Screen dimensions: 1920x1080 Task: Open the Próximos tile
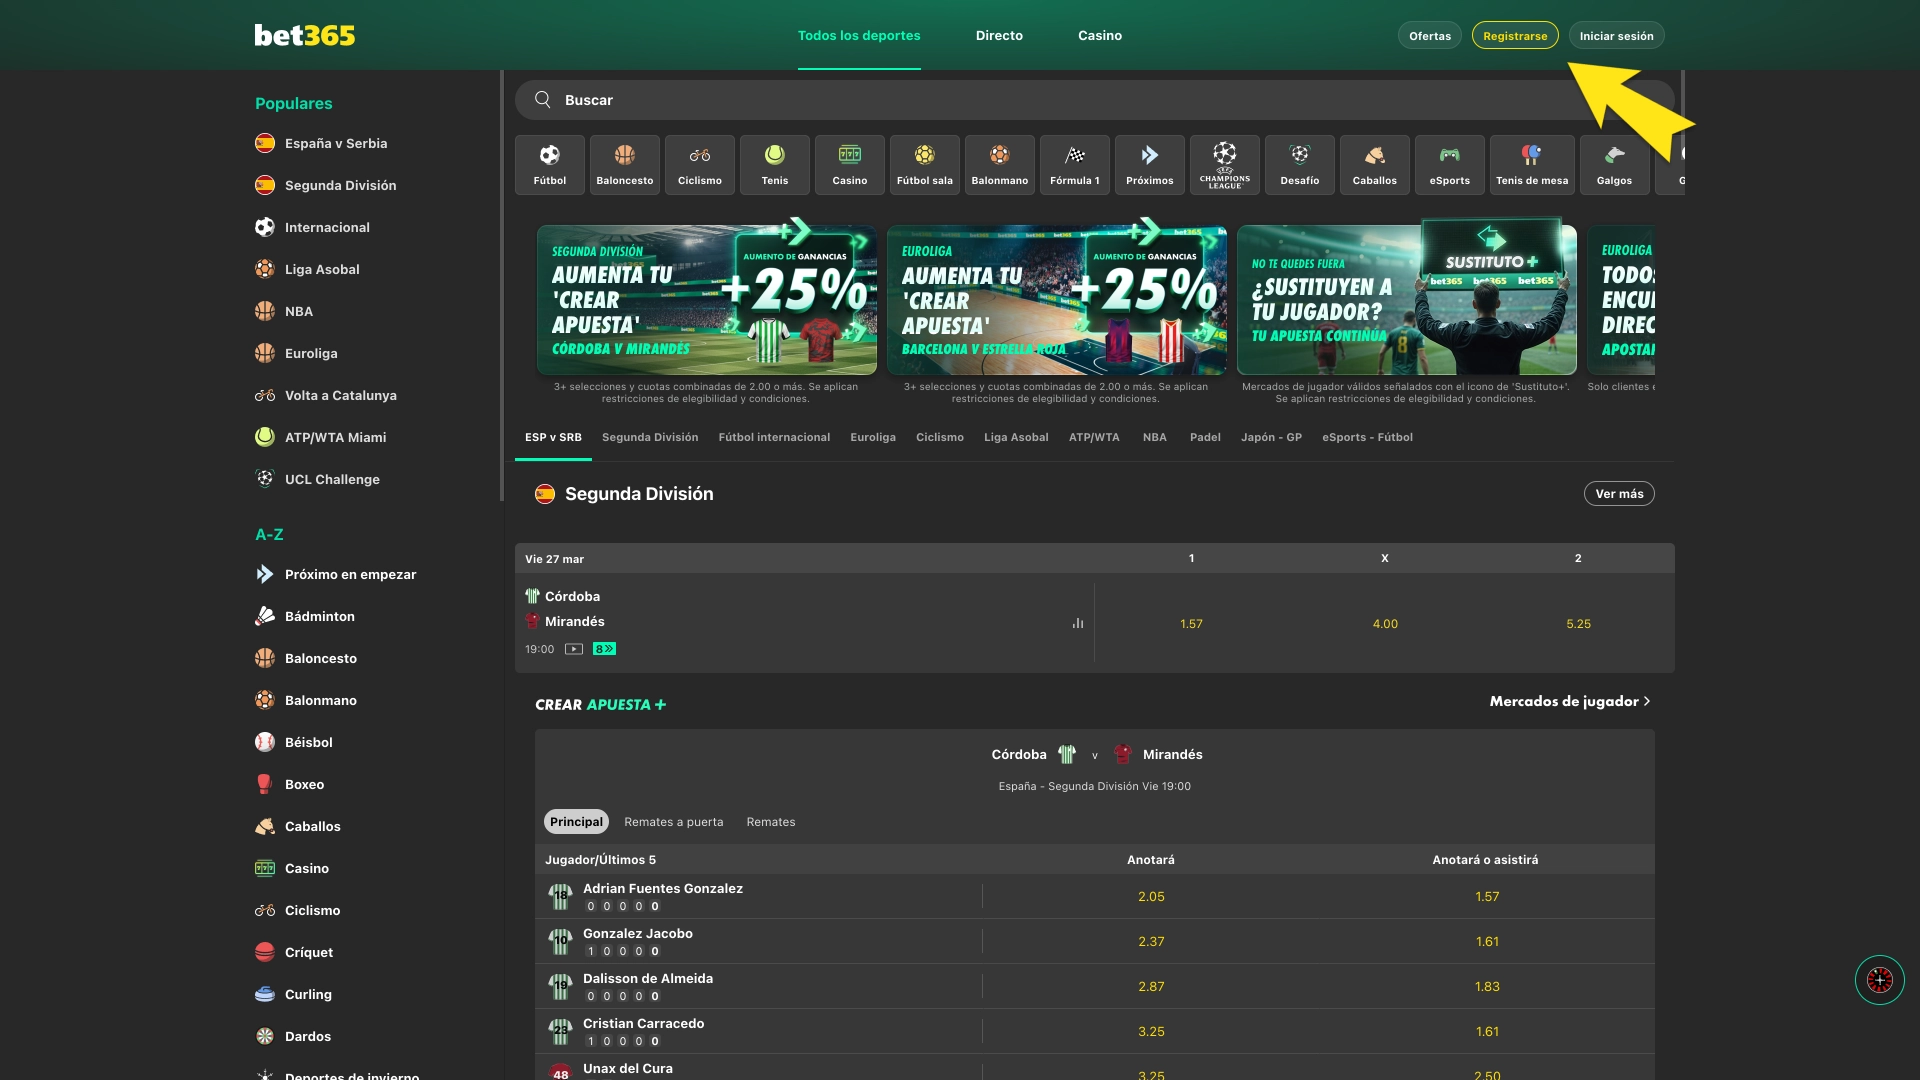coord(1149,165)
